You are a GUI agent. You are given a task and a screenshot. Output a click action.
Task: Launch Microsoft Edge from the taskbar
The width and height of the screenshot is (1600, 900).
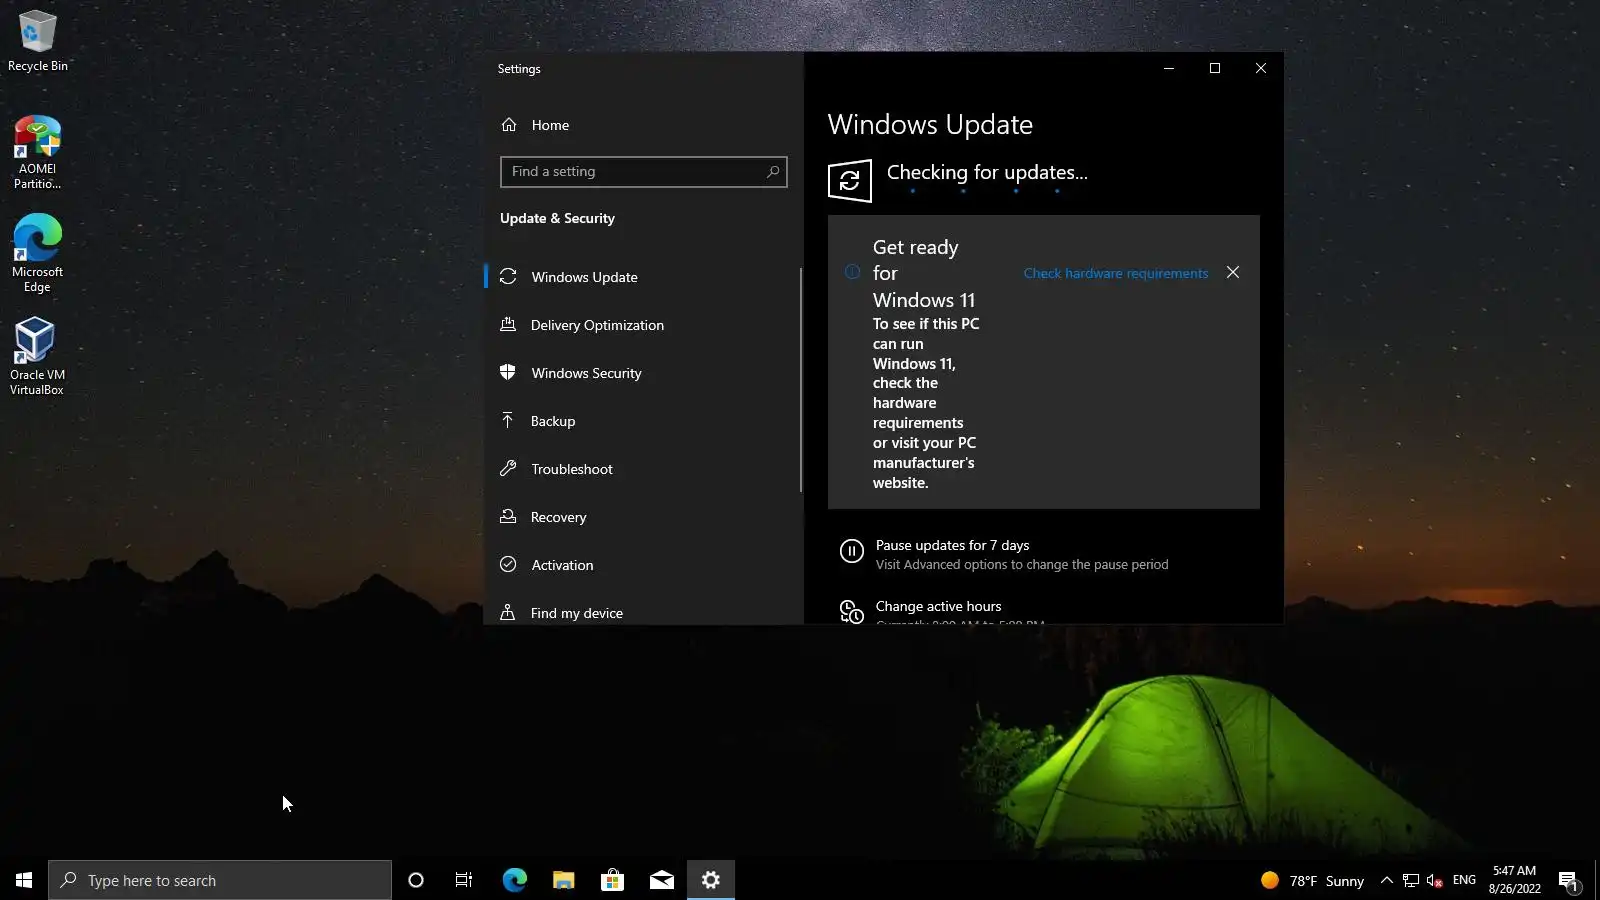[514, 880]
